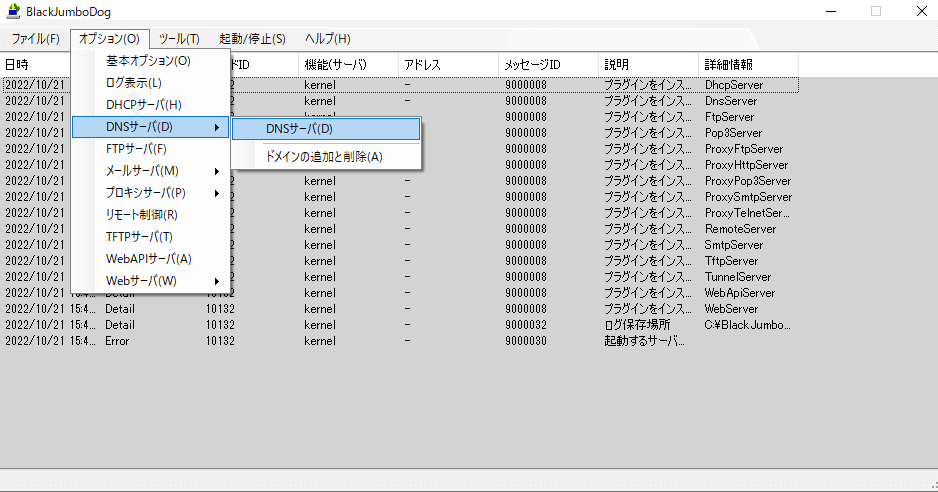Maximize the BlackJumboDog window
The image size is (938, 492).
click(x=876, y=11)
